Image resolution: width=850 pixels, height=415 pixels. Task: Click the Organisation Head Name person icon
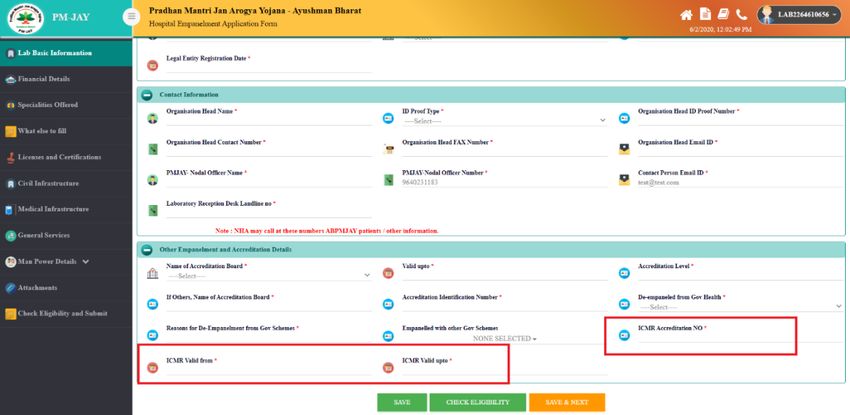(x=152, y=118)
